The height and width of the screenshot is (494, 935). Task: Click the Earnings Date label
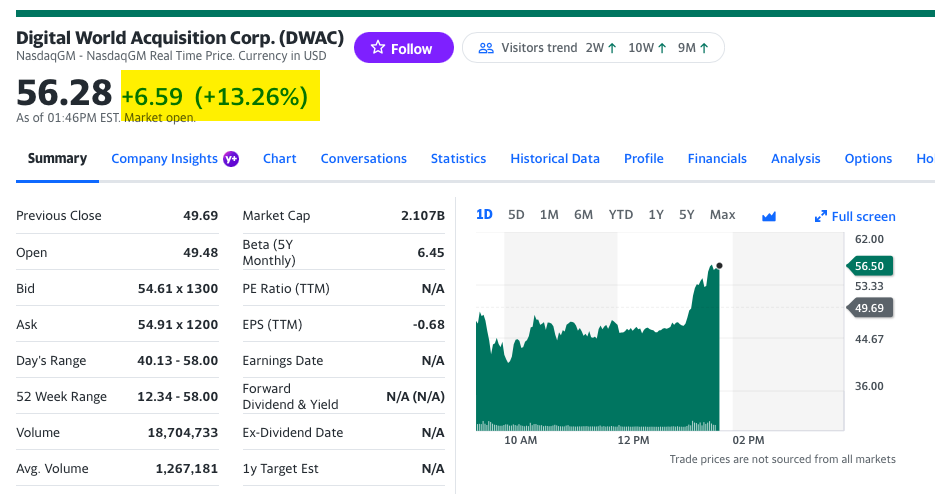[x=283, y=361]
